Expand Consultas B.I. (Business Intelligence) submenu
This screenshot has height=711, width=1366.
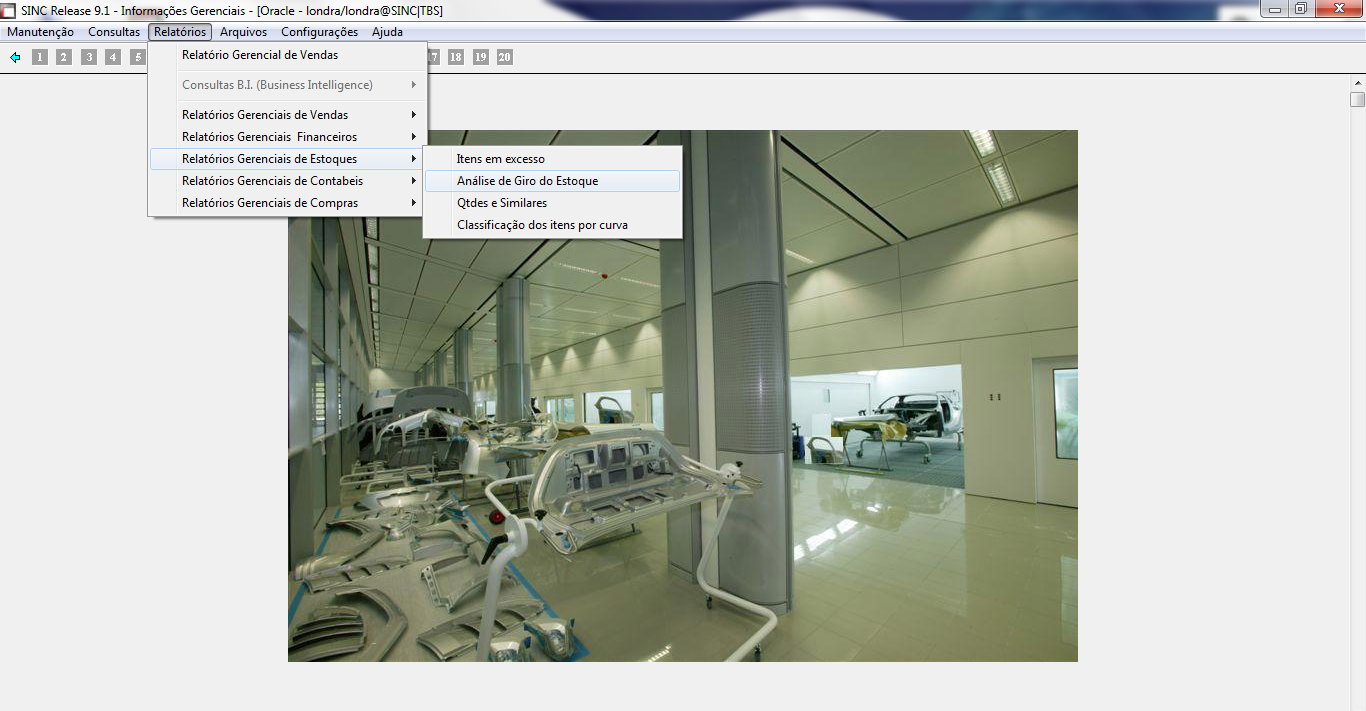(288, 85)
